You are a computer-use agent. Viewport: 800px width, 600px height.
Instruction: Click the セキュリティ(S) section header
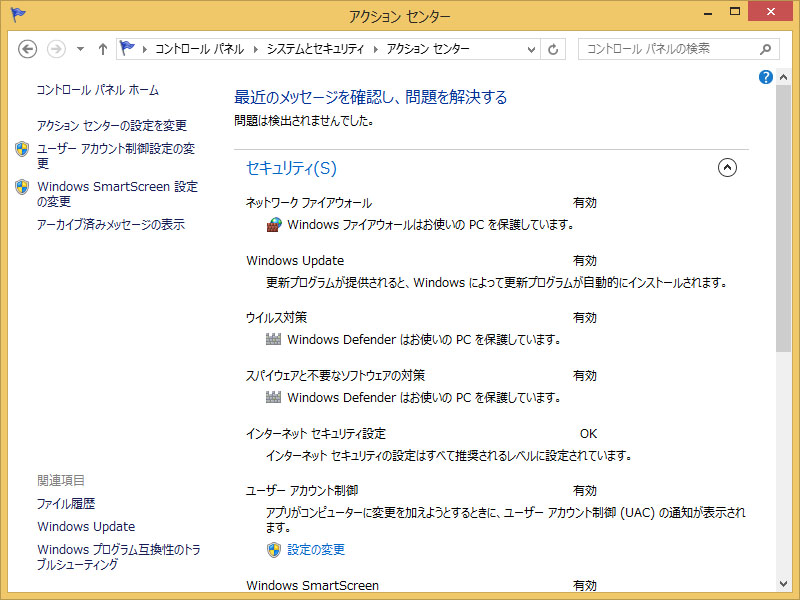coord(291,168)
